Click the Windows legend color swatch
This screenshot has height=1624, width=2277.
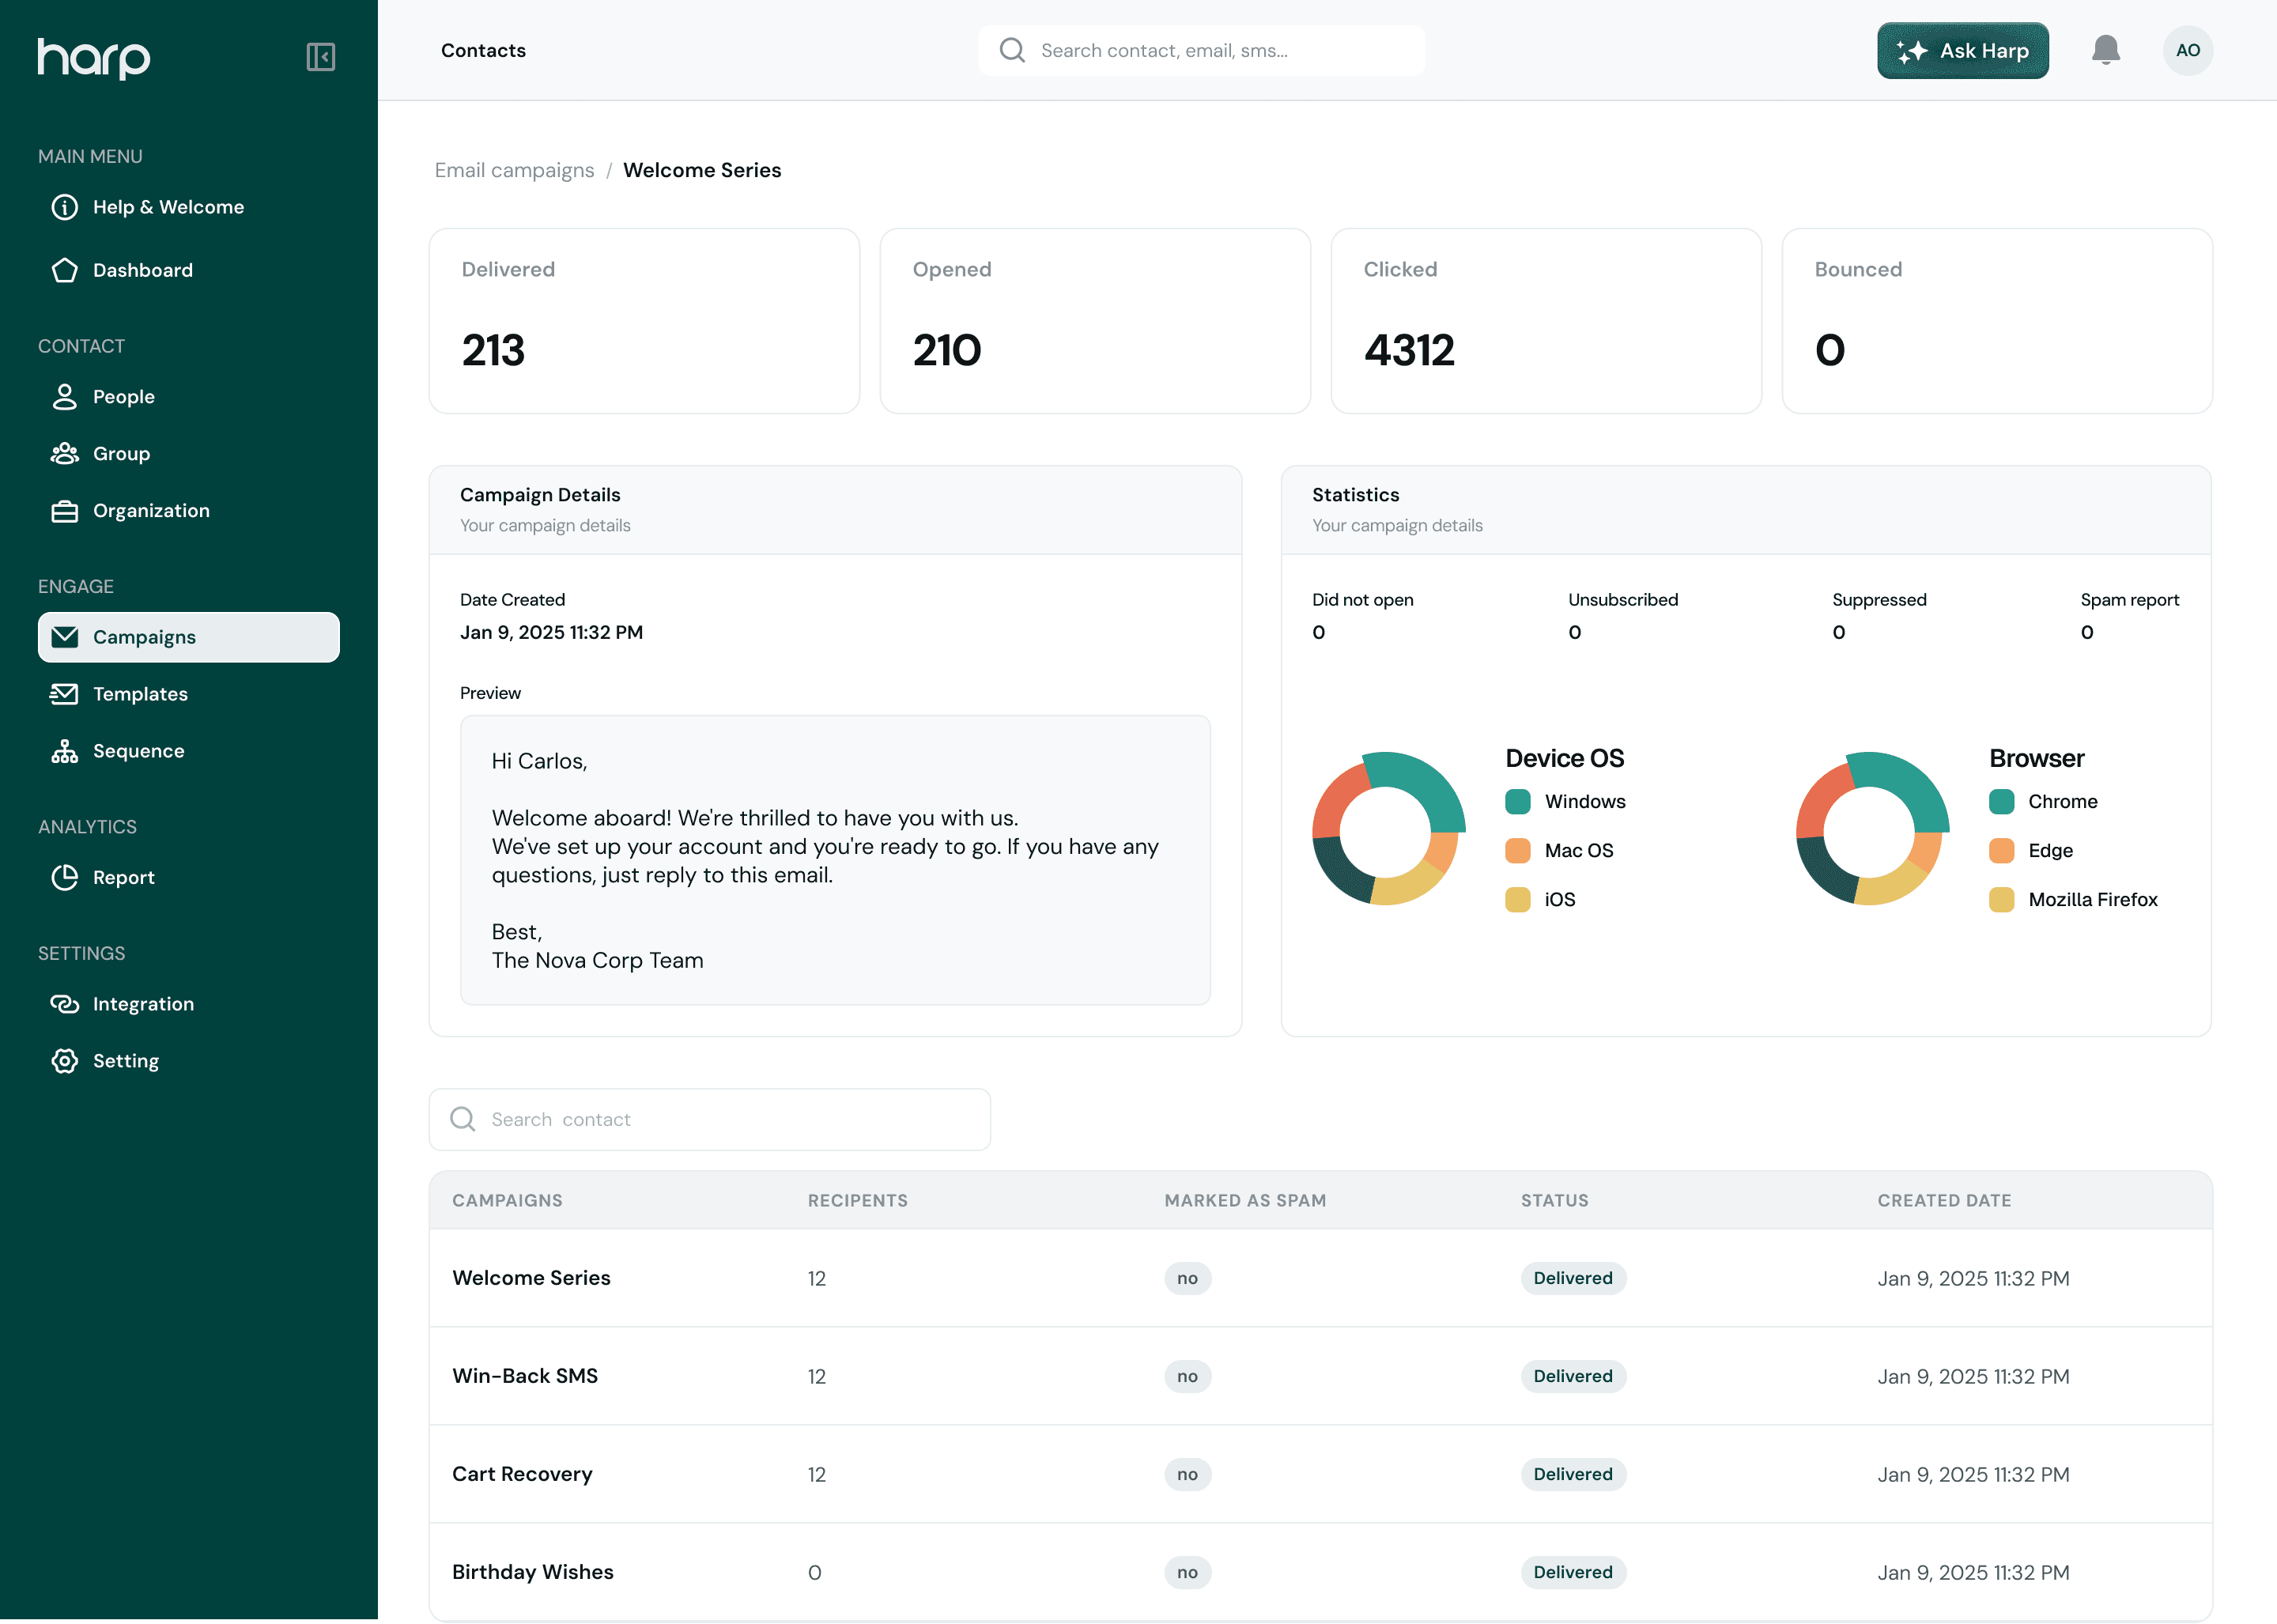(x=1517, y=801)
